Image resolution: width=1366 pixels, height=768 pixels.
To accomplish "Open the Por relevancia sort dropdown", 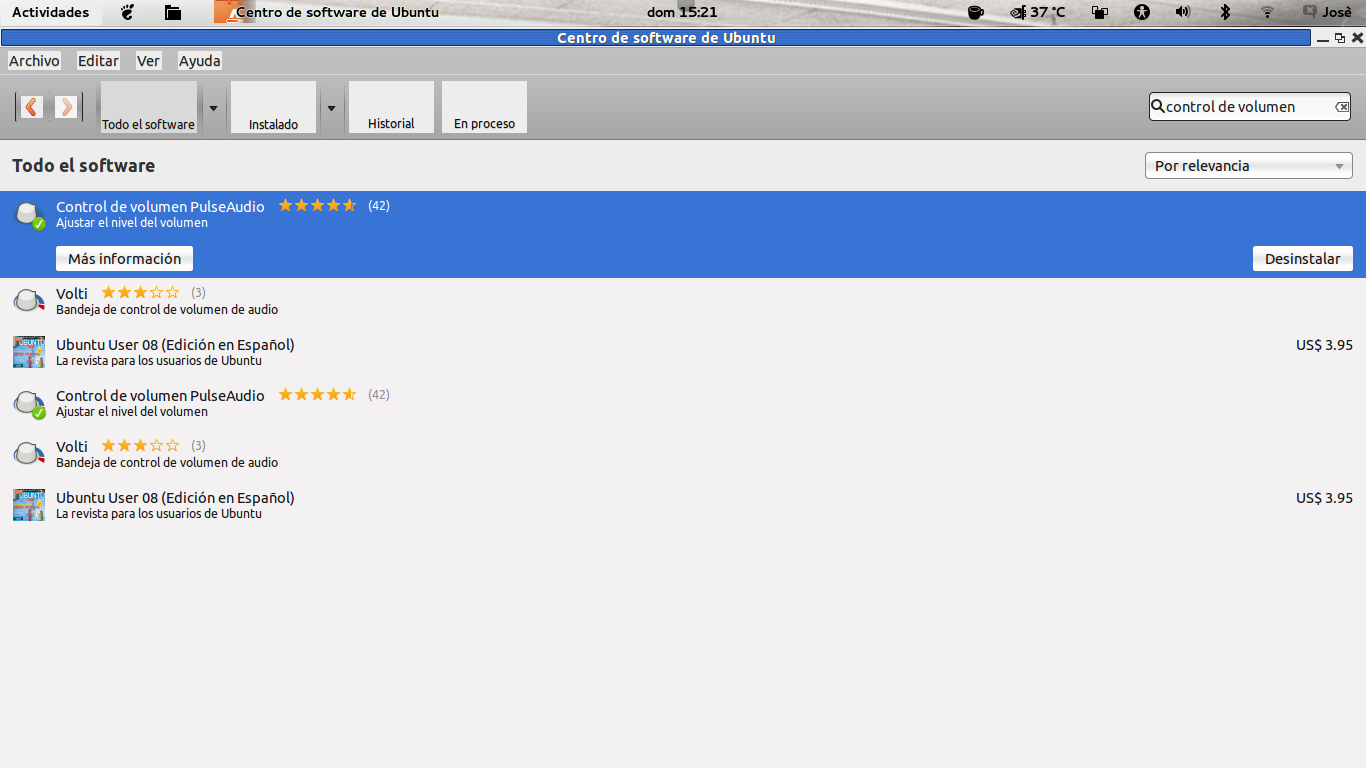I will [1248, 166].
